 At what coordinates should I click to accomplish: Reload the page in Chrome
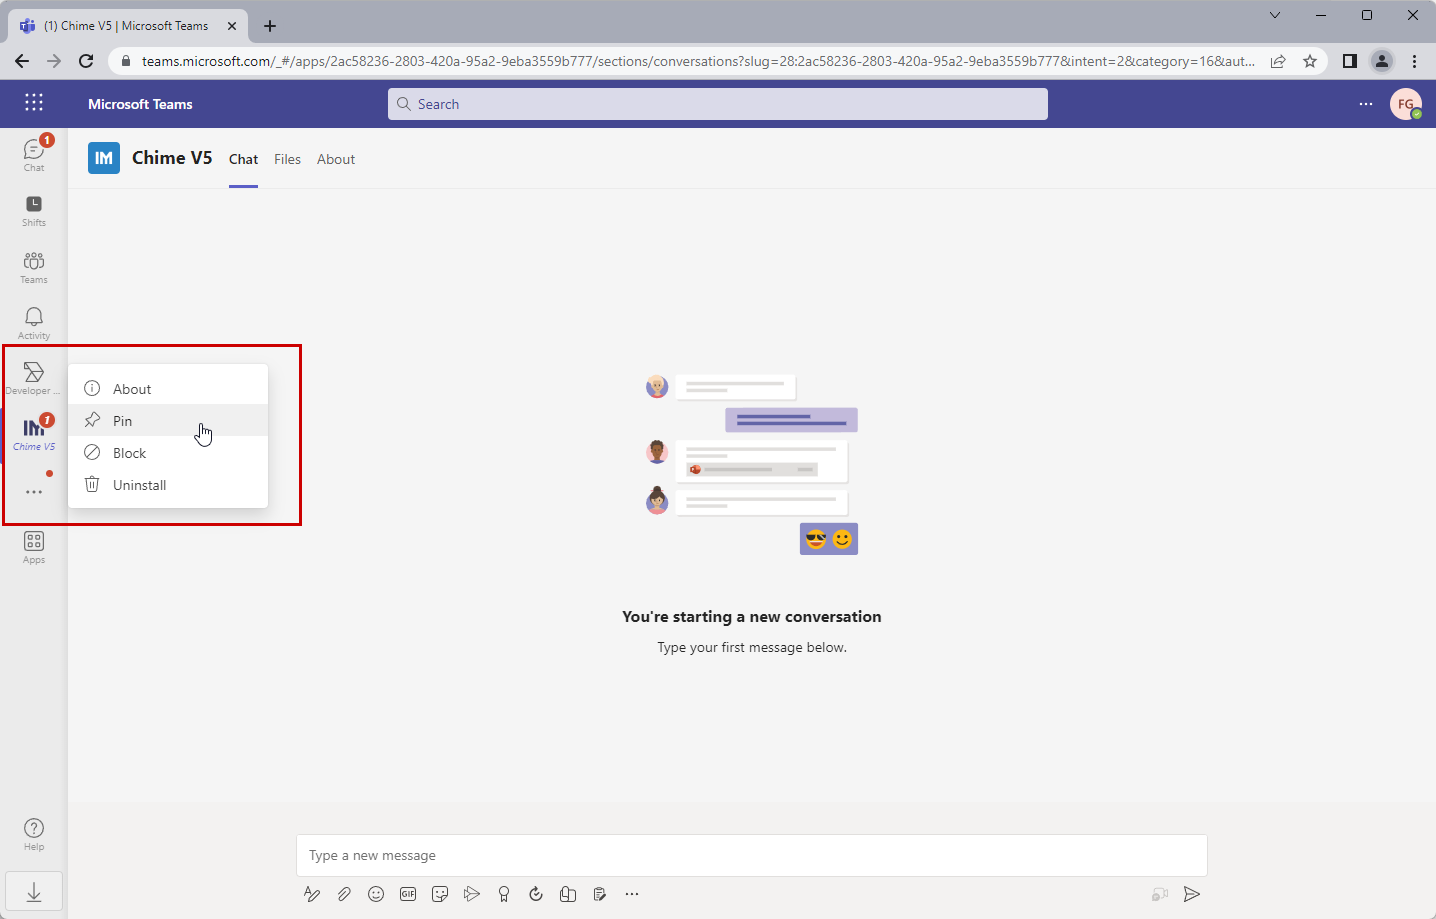pyautogui.click(x=86, y=61)
